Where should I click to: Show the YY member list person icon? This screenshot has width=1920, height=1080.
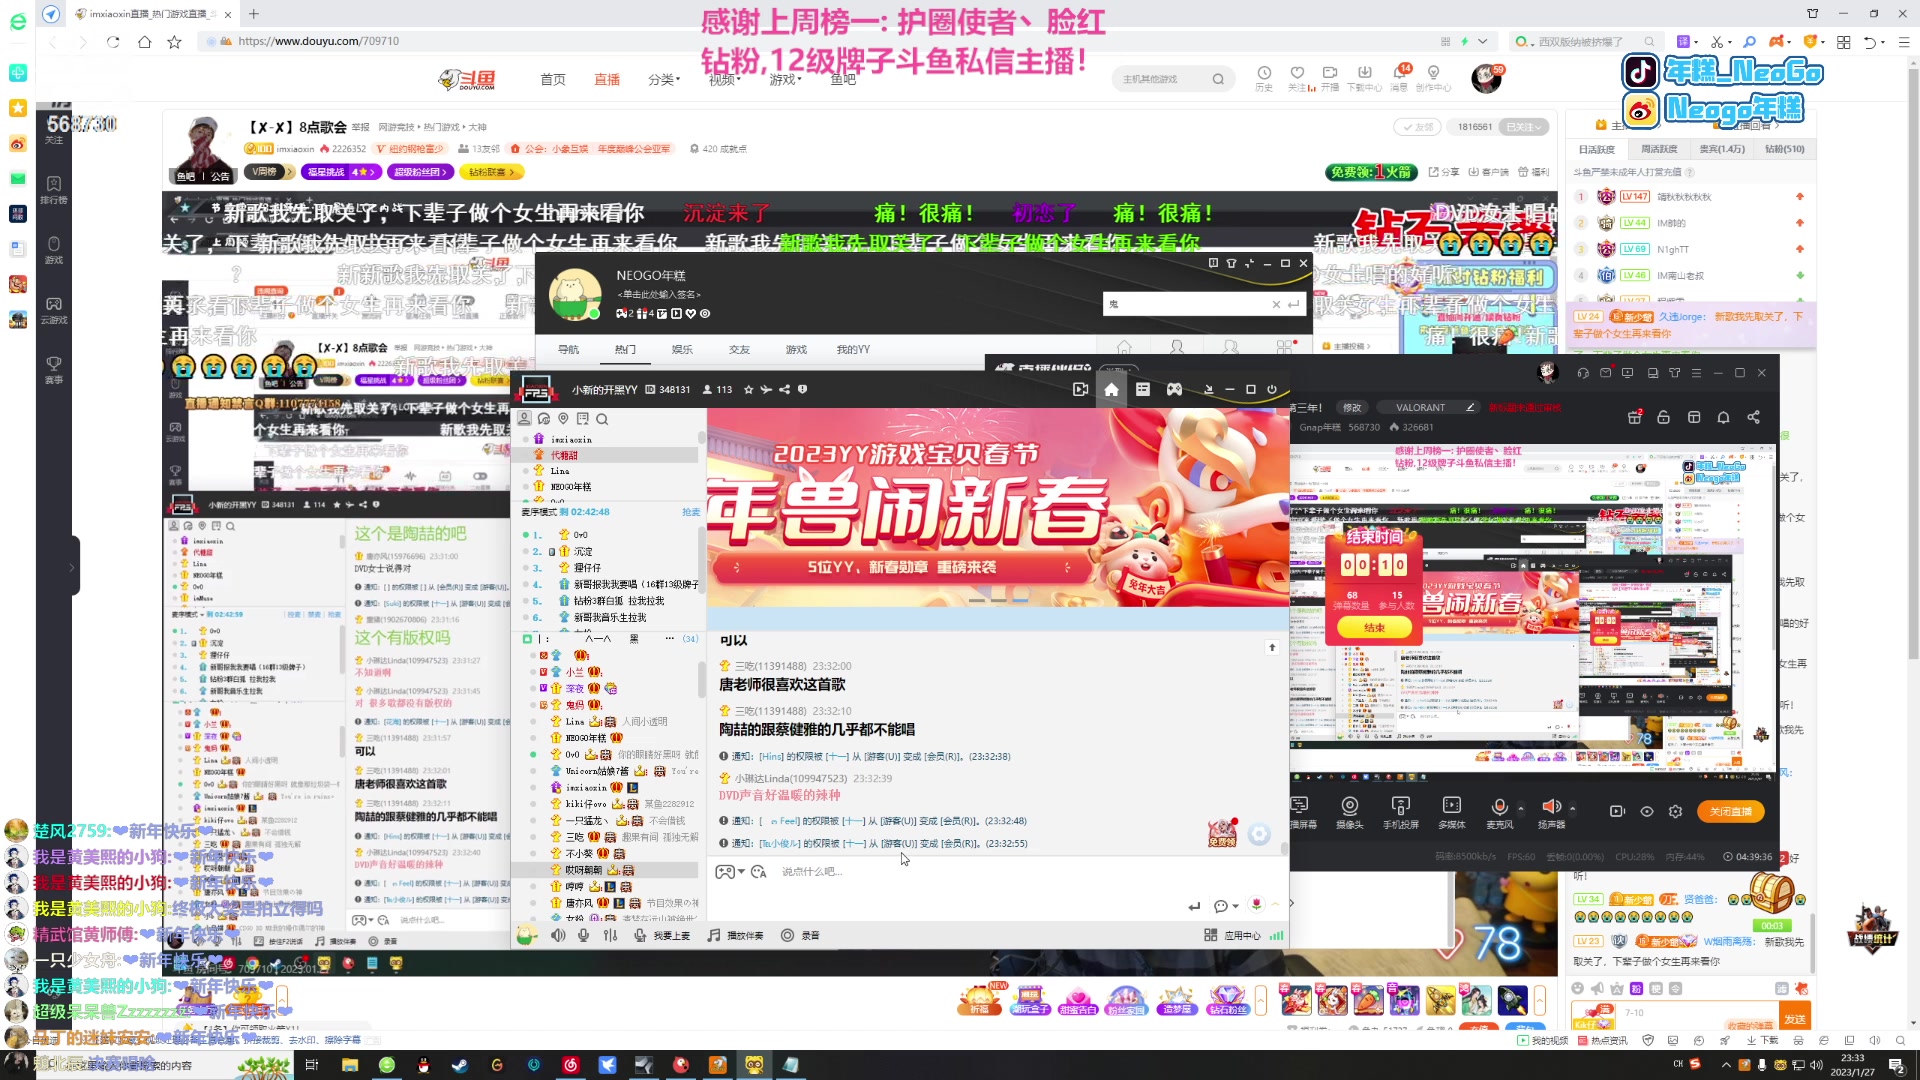(524, 419)
